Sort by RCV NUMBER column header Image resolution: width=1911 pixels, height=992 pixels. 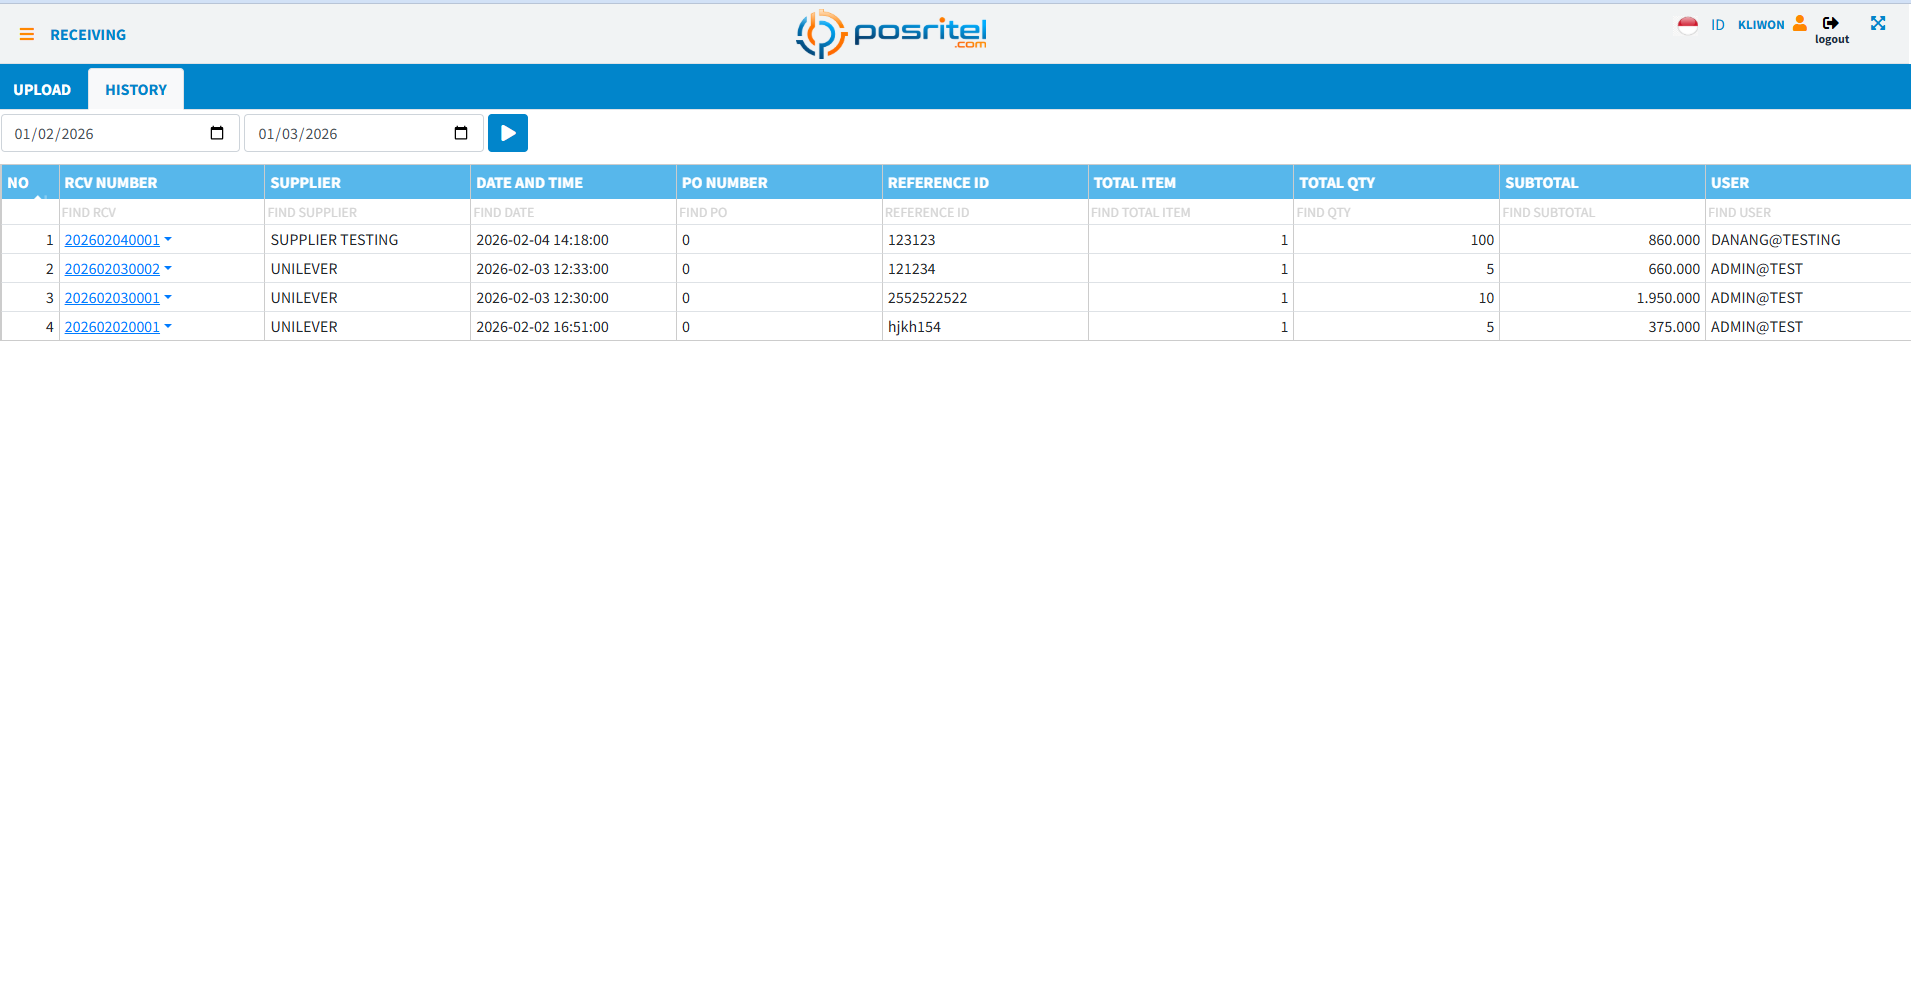pyautogui.click(x=161, y=183)
